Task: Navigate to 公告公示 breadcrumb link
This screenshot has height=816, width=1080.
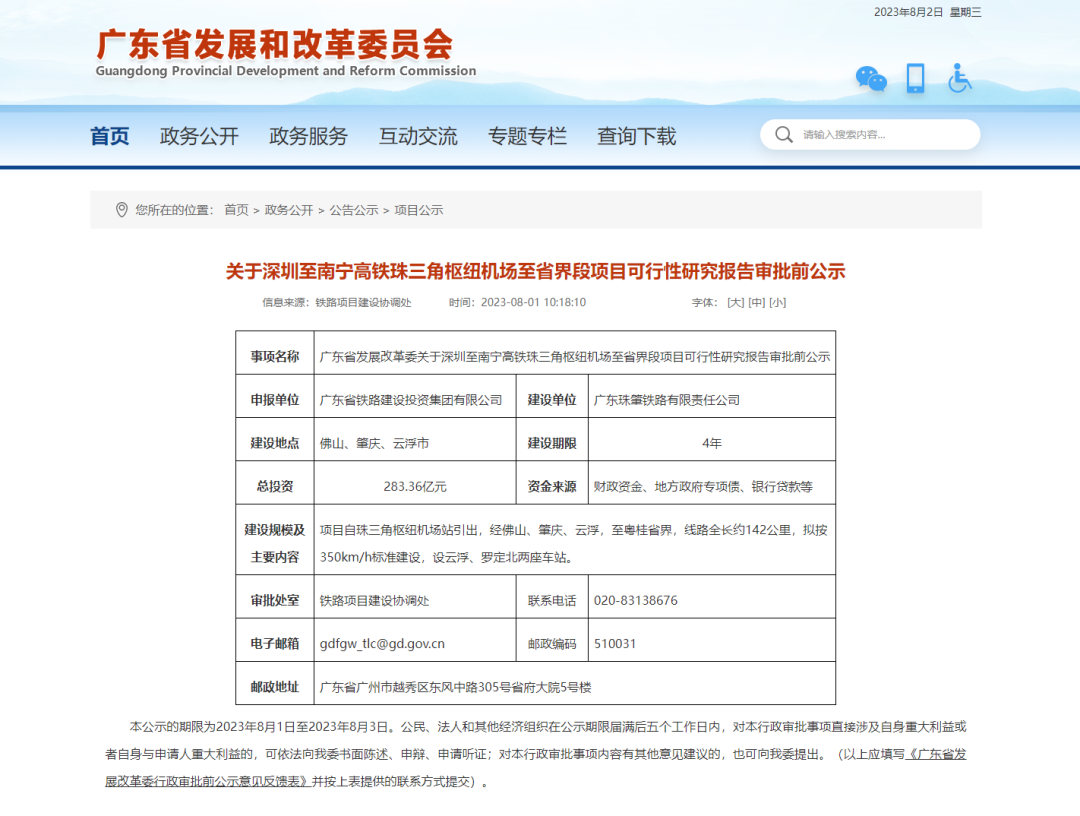Action: 354,210
